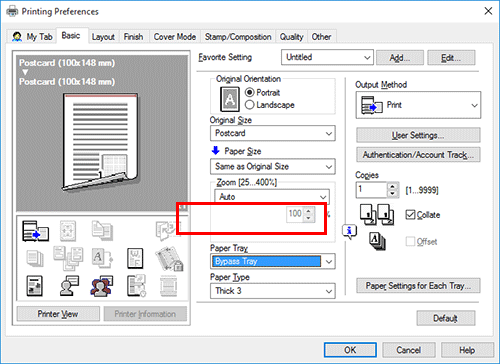Click the document with clock icon

(136, 286)
